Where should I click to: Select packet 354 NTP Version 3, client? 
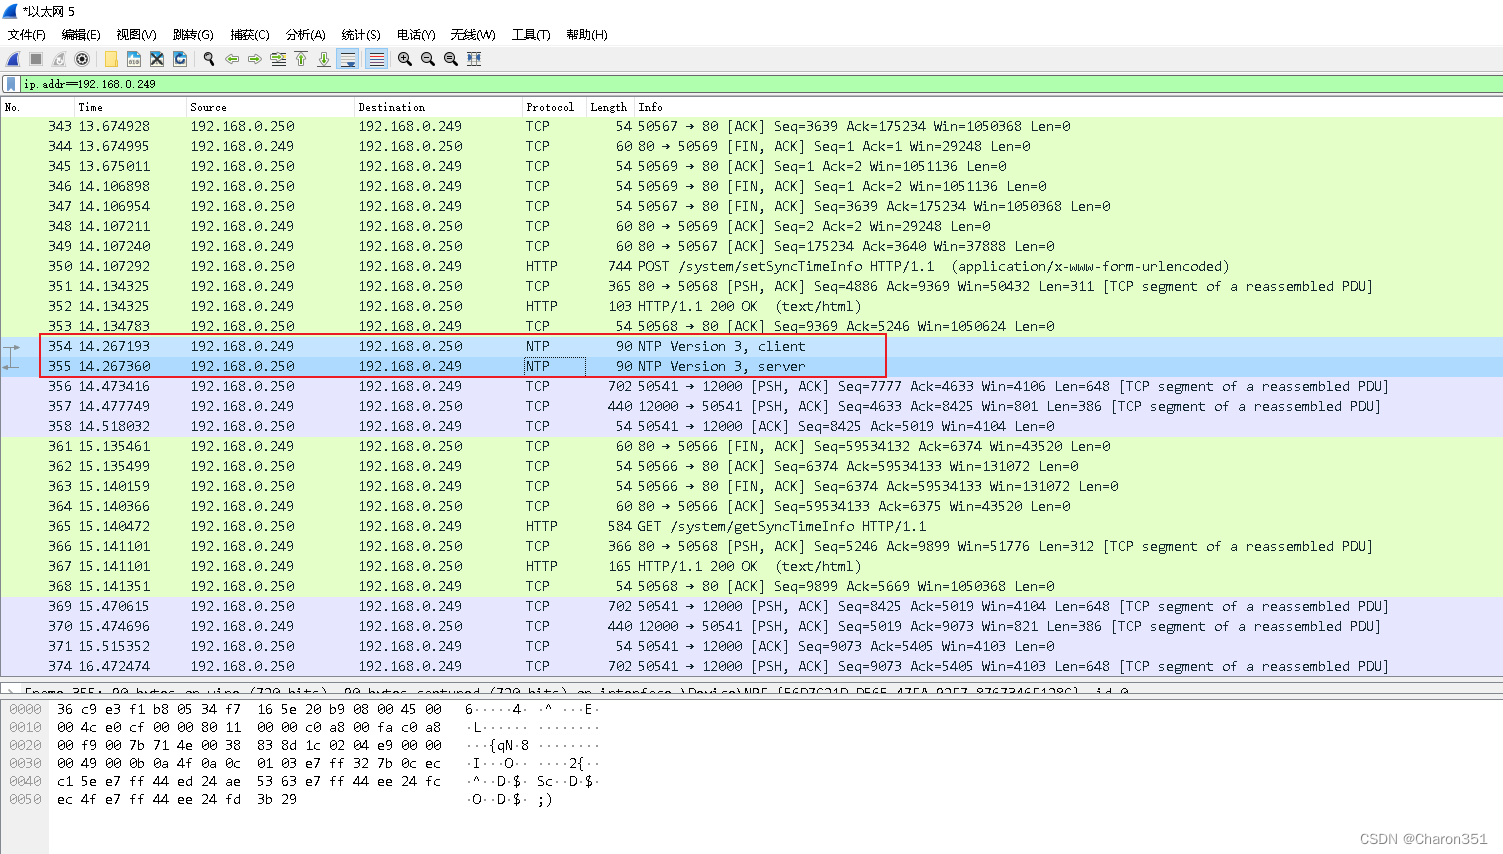[x=751, y=346]
